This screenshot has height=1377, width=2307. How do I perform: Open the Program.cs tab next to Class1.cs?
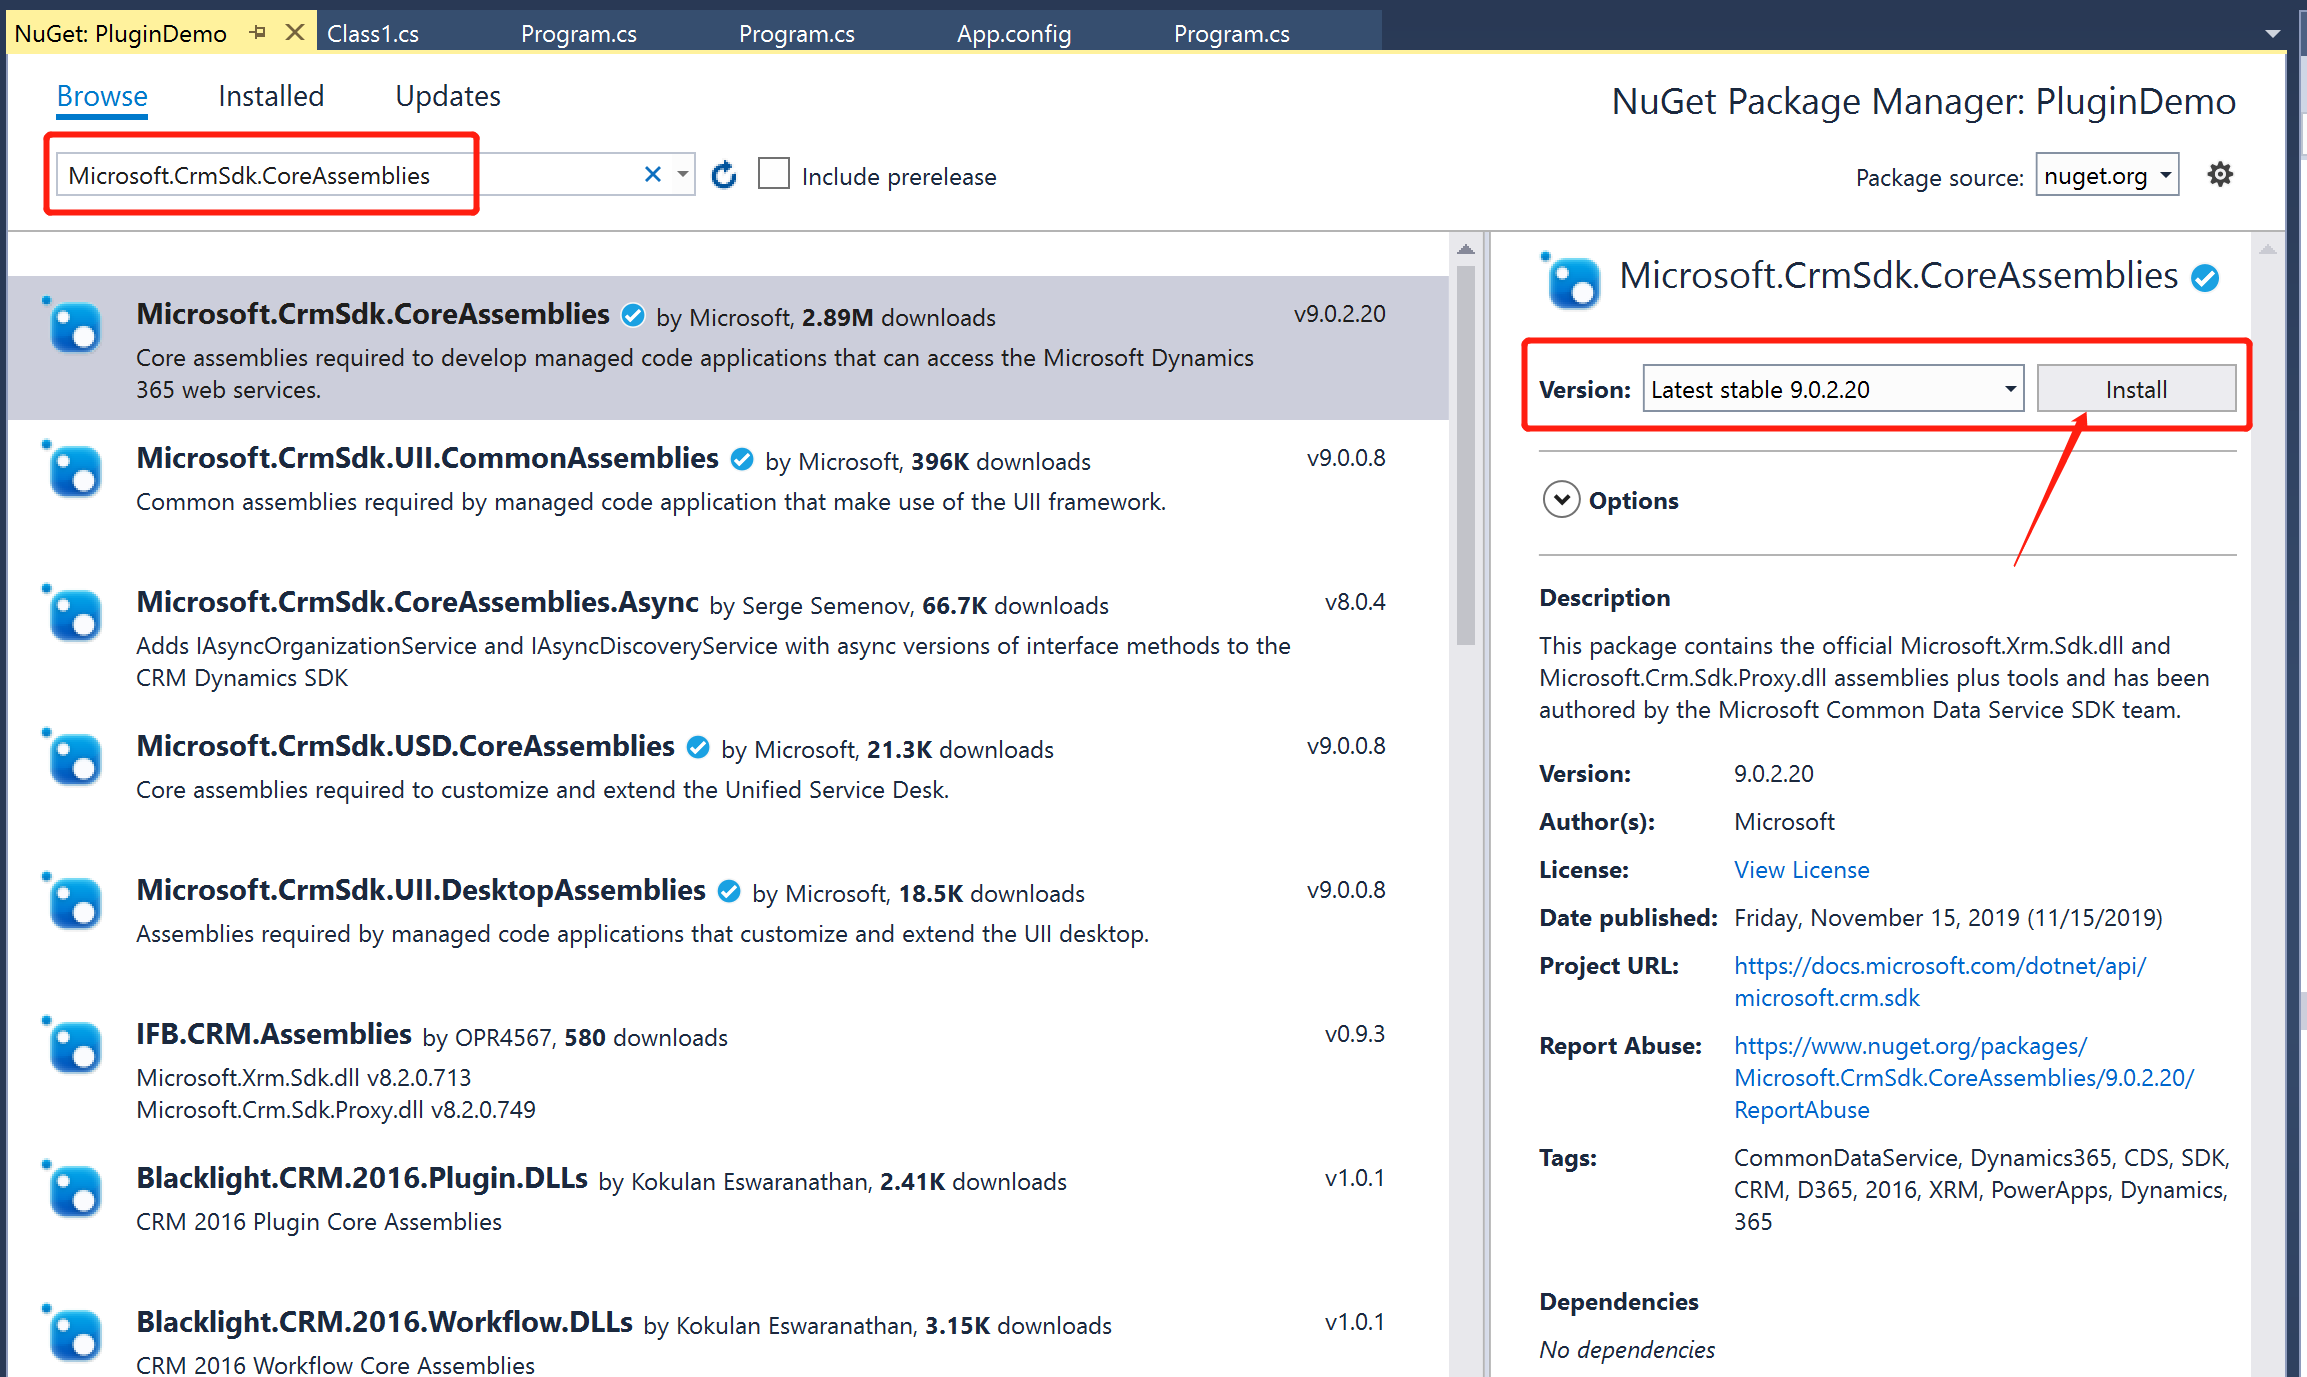578,33
